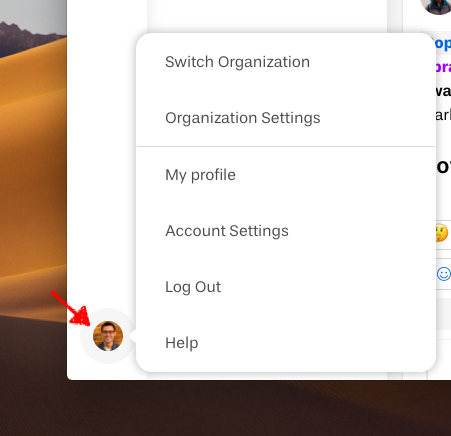
Task: Go to My profile
Action: click(200, 175)
